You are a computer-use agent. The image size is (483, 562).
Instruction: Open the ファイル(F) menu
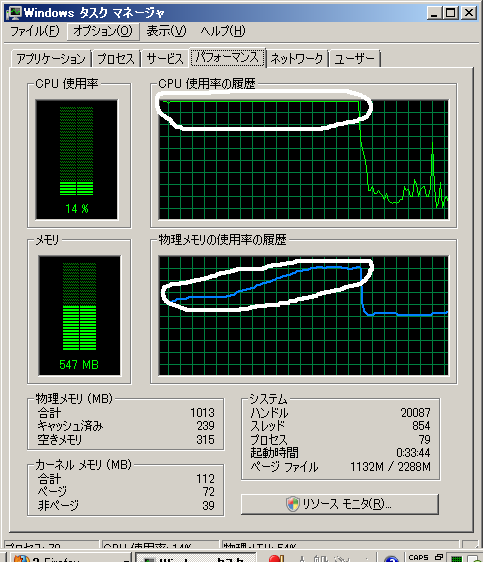tap(34, 31)
